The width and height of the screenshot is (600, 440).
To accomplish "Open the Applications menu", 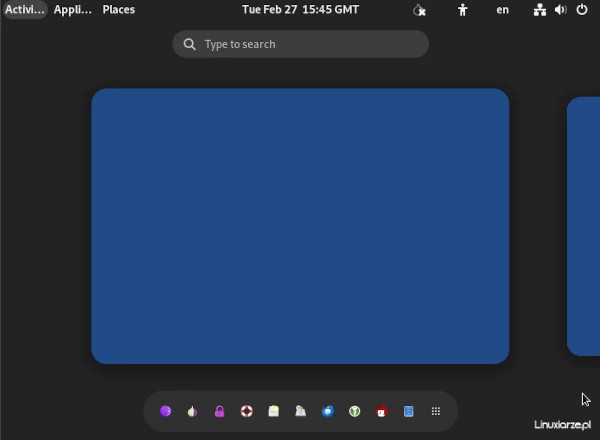I will tap(73, 10).
